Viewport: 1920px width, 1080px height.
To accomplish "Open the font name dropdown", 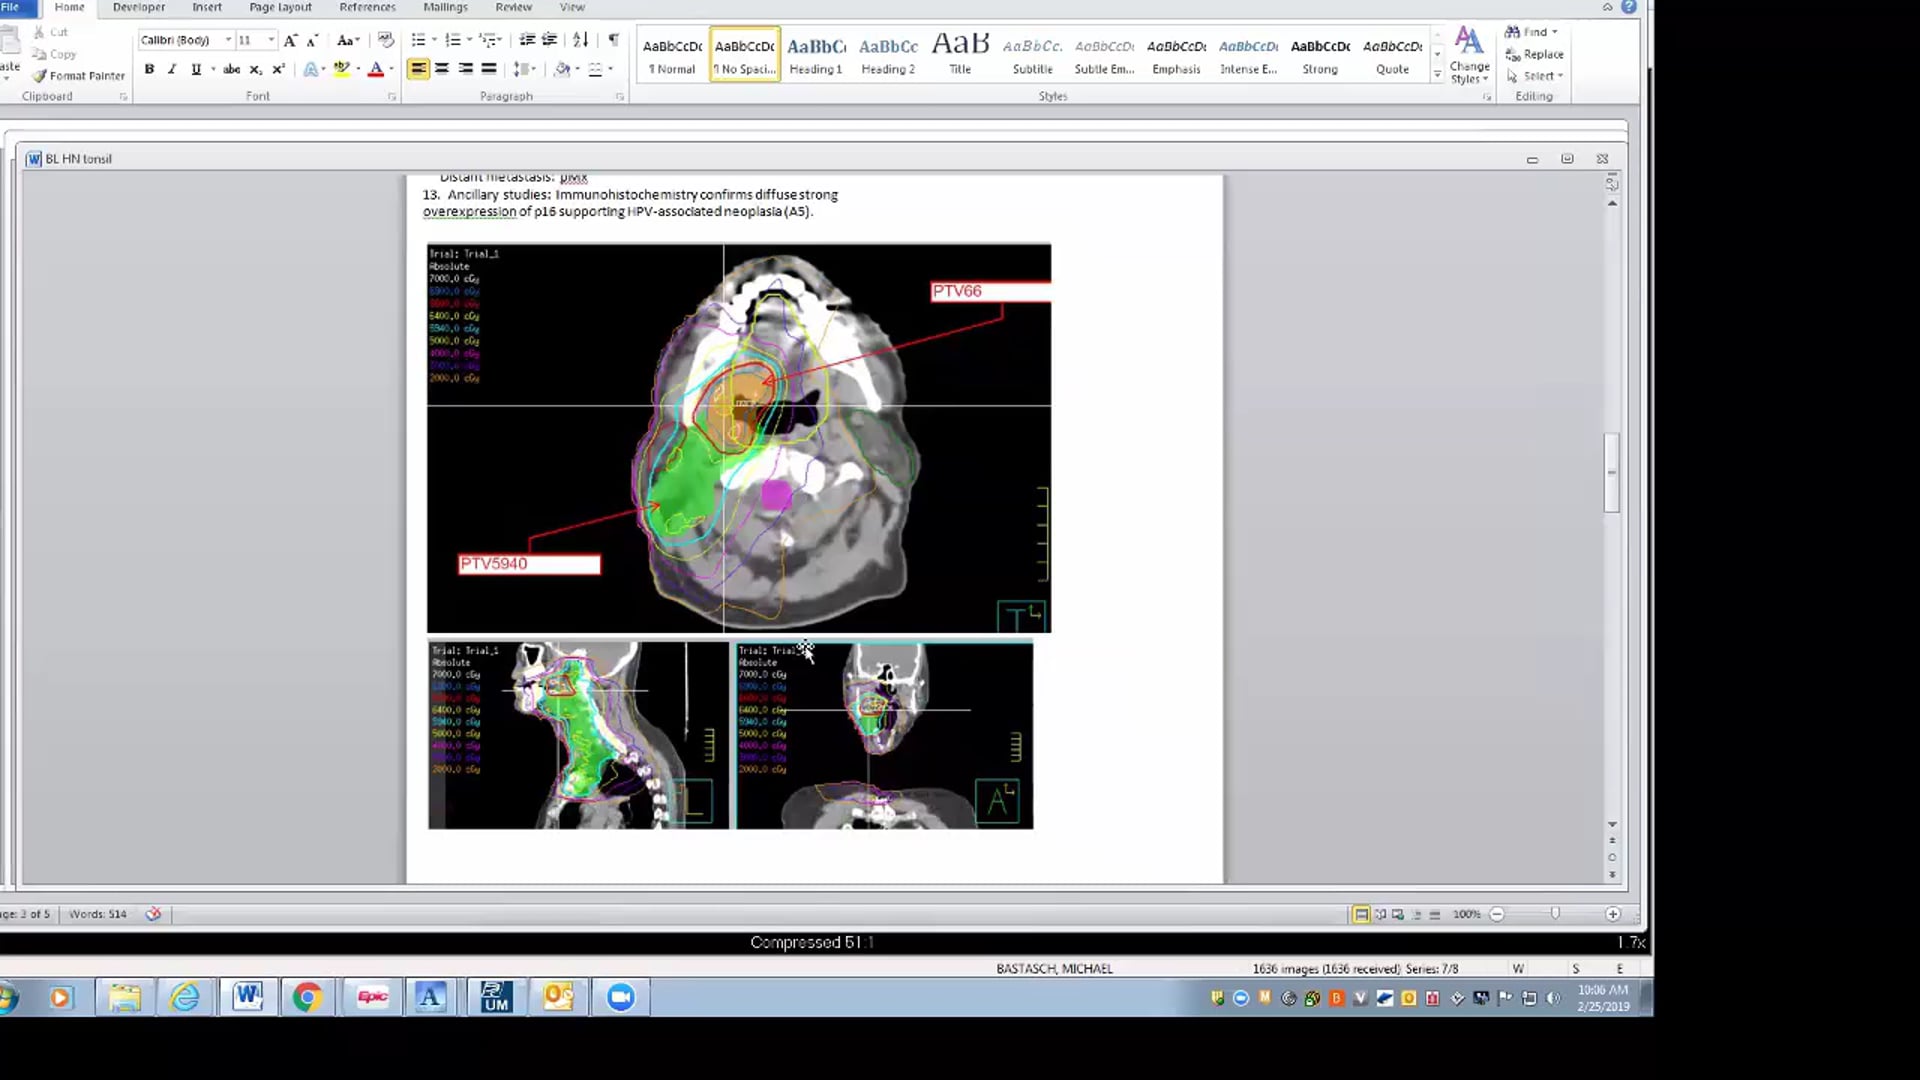I will [228, 40].
